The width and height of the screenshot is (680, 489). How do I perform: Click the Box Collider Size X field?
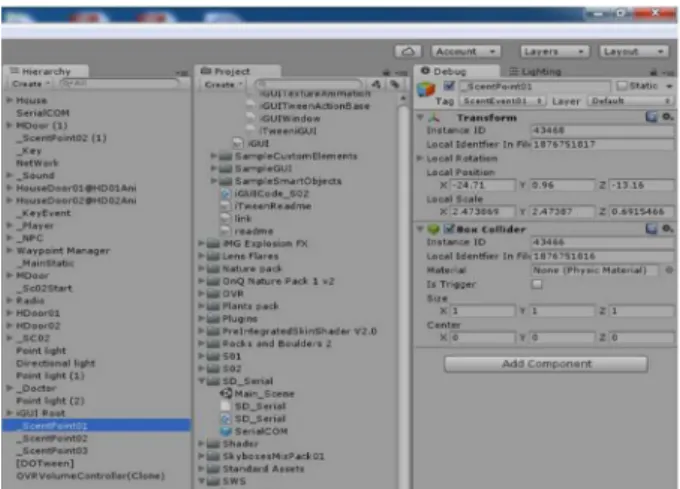483,311
